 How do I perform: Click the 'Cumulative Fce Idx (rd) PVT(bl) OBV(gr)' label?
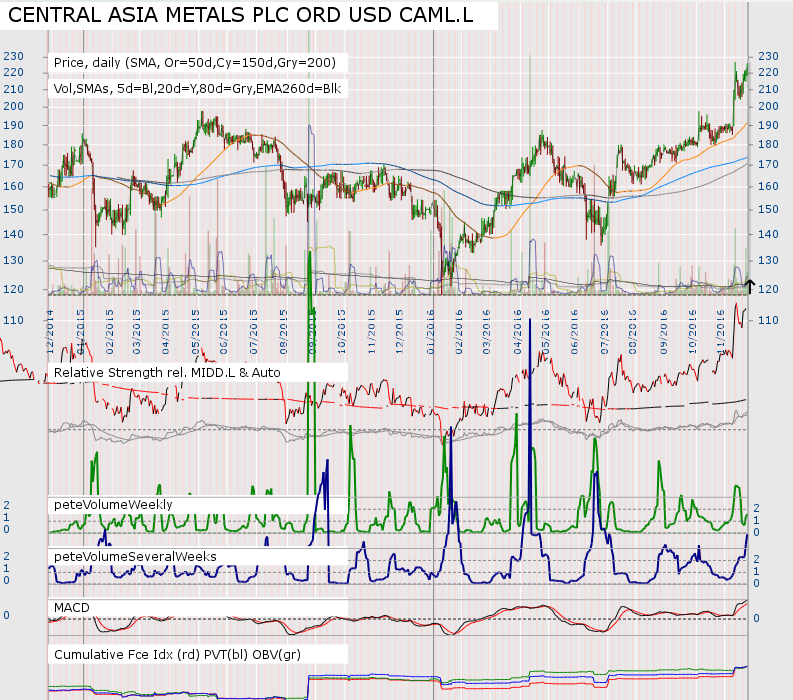(x=177, y=654)
